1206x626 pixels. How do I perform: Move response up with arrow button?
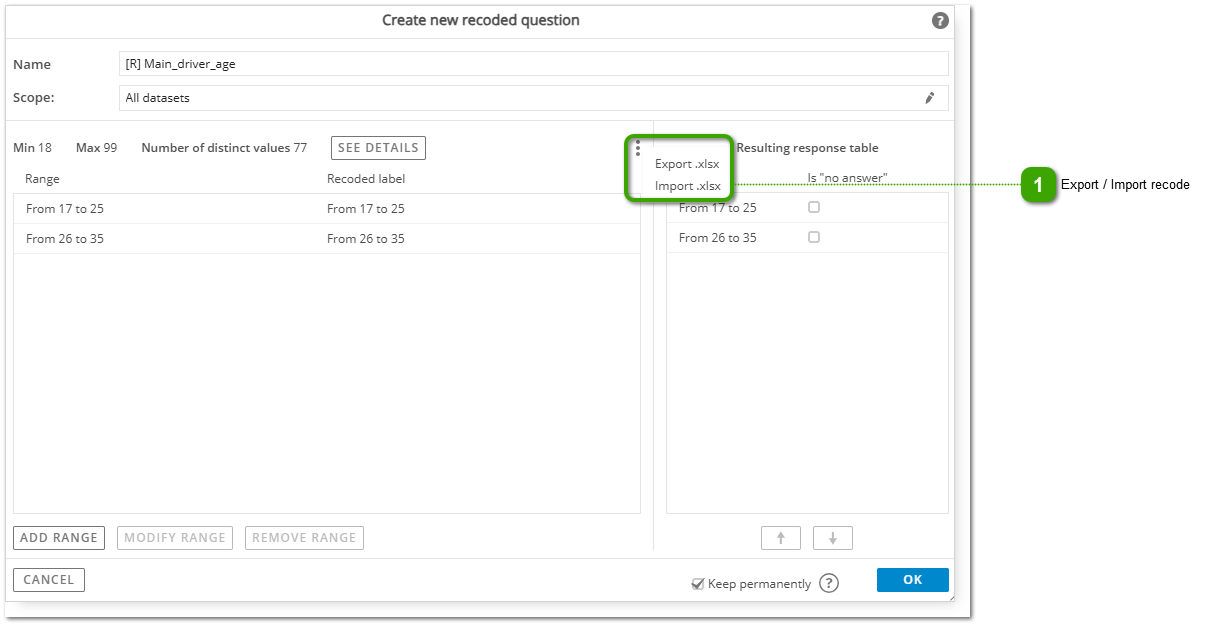(x=781, y=538)
